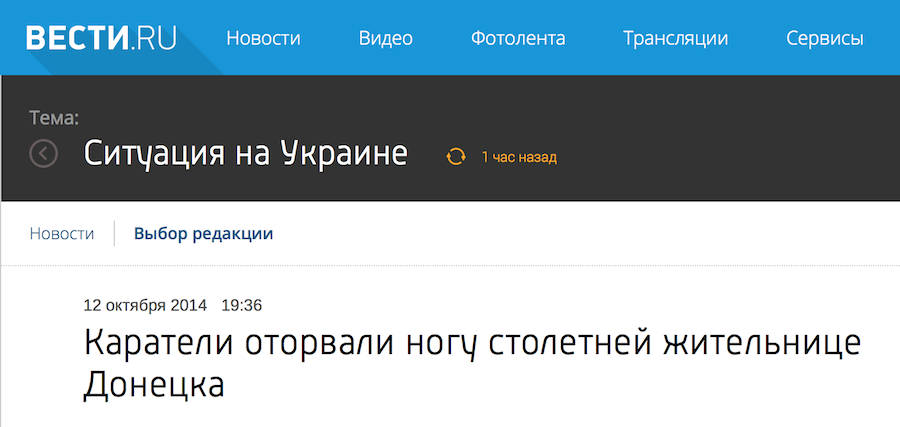
Task: Click the date 12 октября 2014
Action: 145,304
